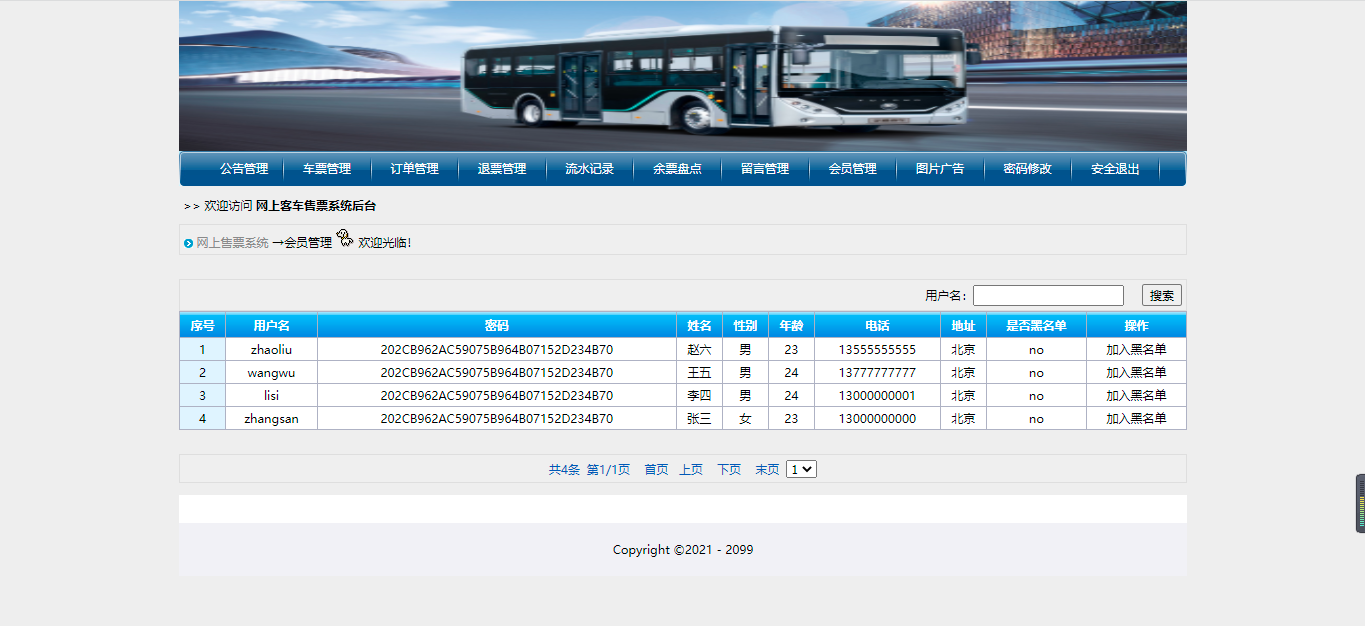Go to 订单管理 in navigation bar
This screenshot has height=626, width=1365.
point(414,169)
